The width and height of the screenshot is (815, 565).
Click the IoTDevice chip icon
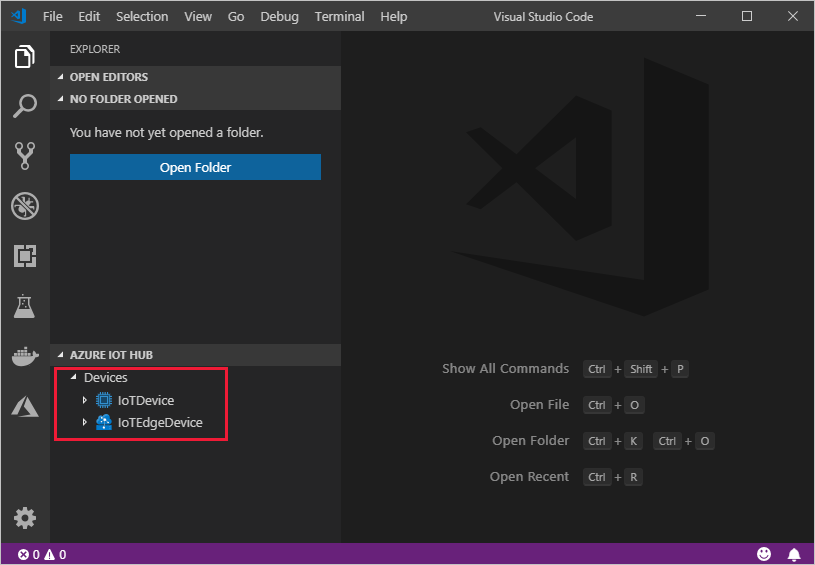pyautogui.click(x=103, y=400)
